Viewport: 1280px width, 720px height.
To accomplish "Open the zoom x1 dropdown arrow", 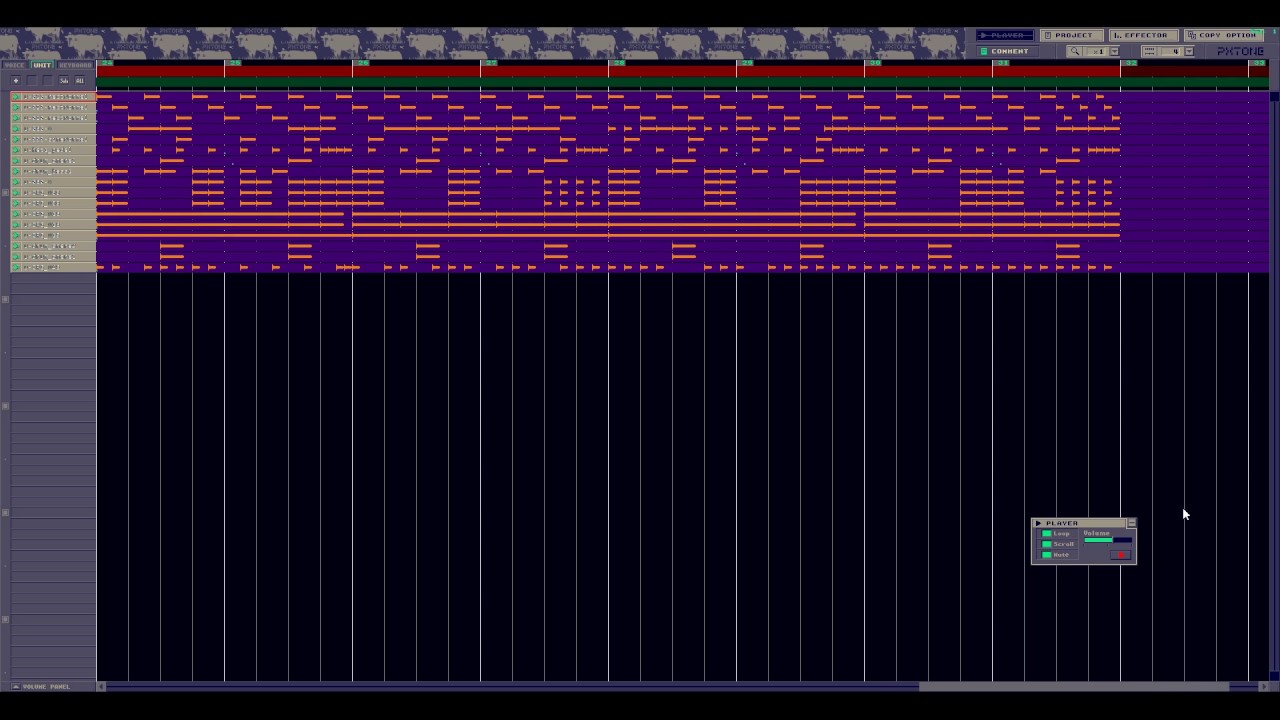I will pos(1114,51).
